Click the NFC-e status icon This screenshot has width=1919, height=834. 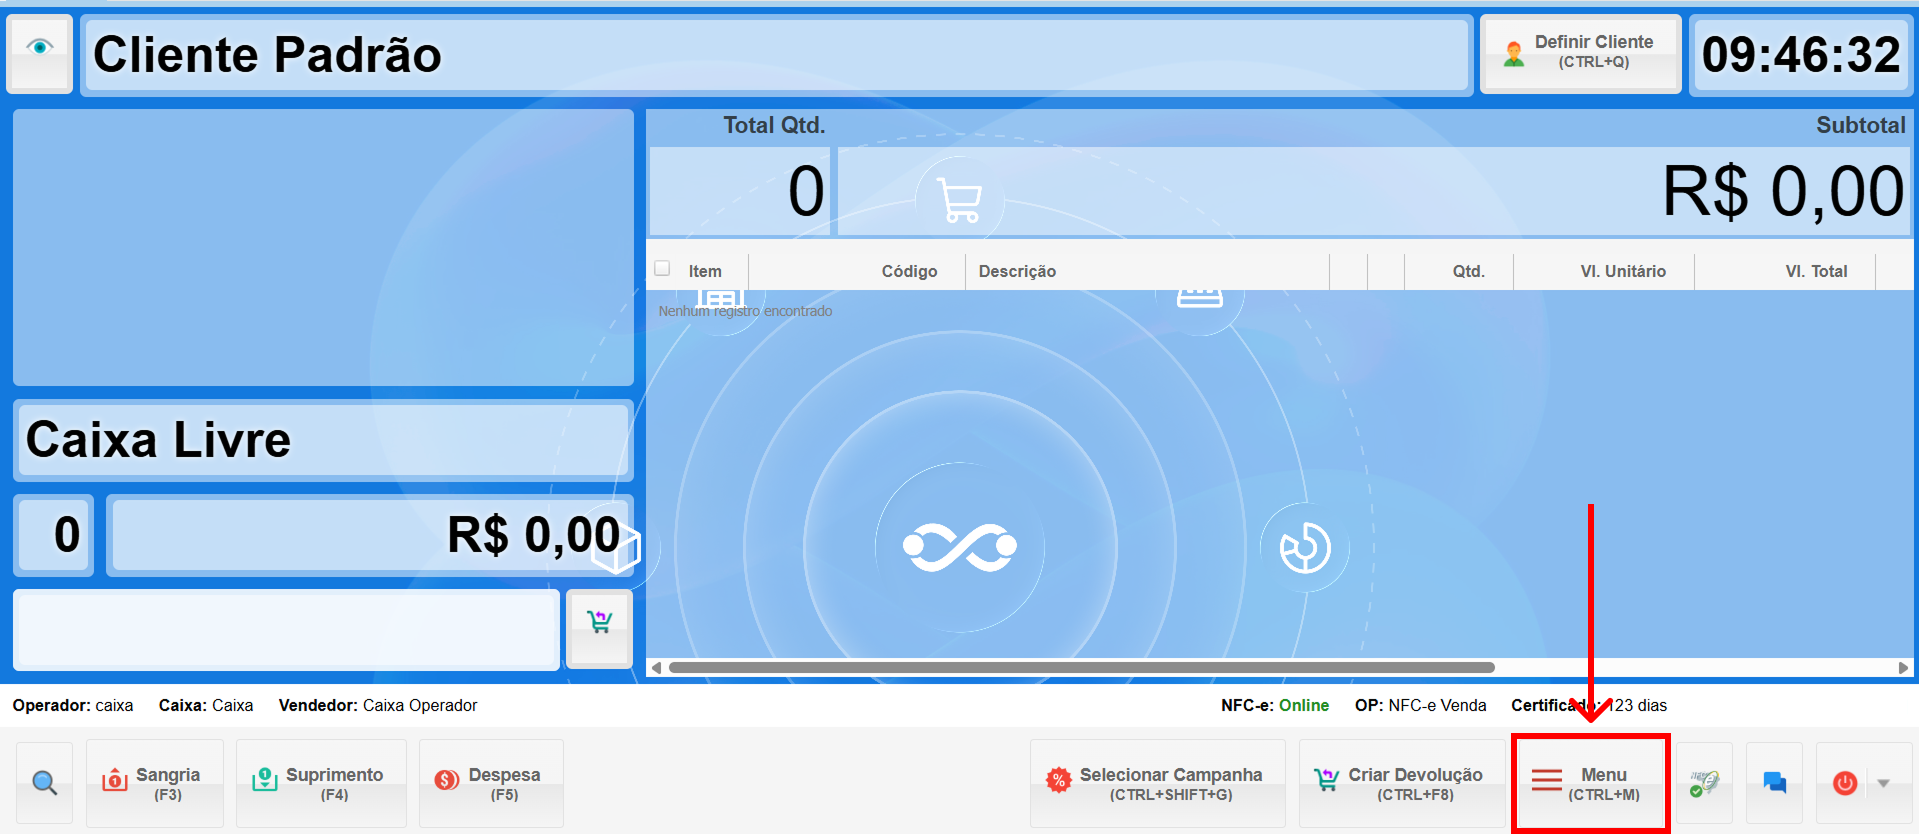(1704, 783)
